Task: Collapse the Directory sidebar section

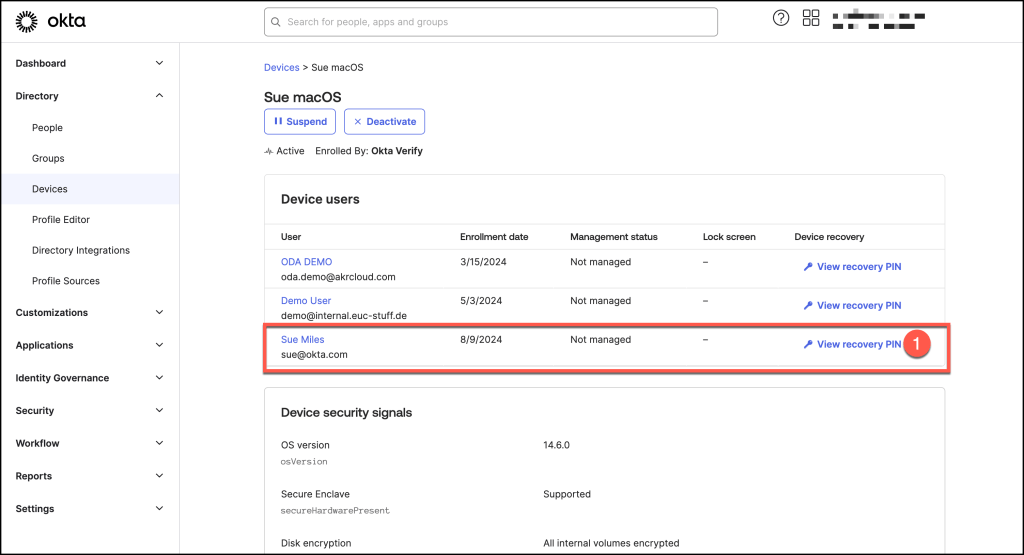Action: tap(159, 96)
